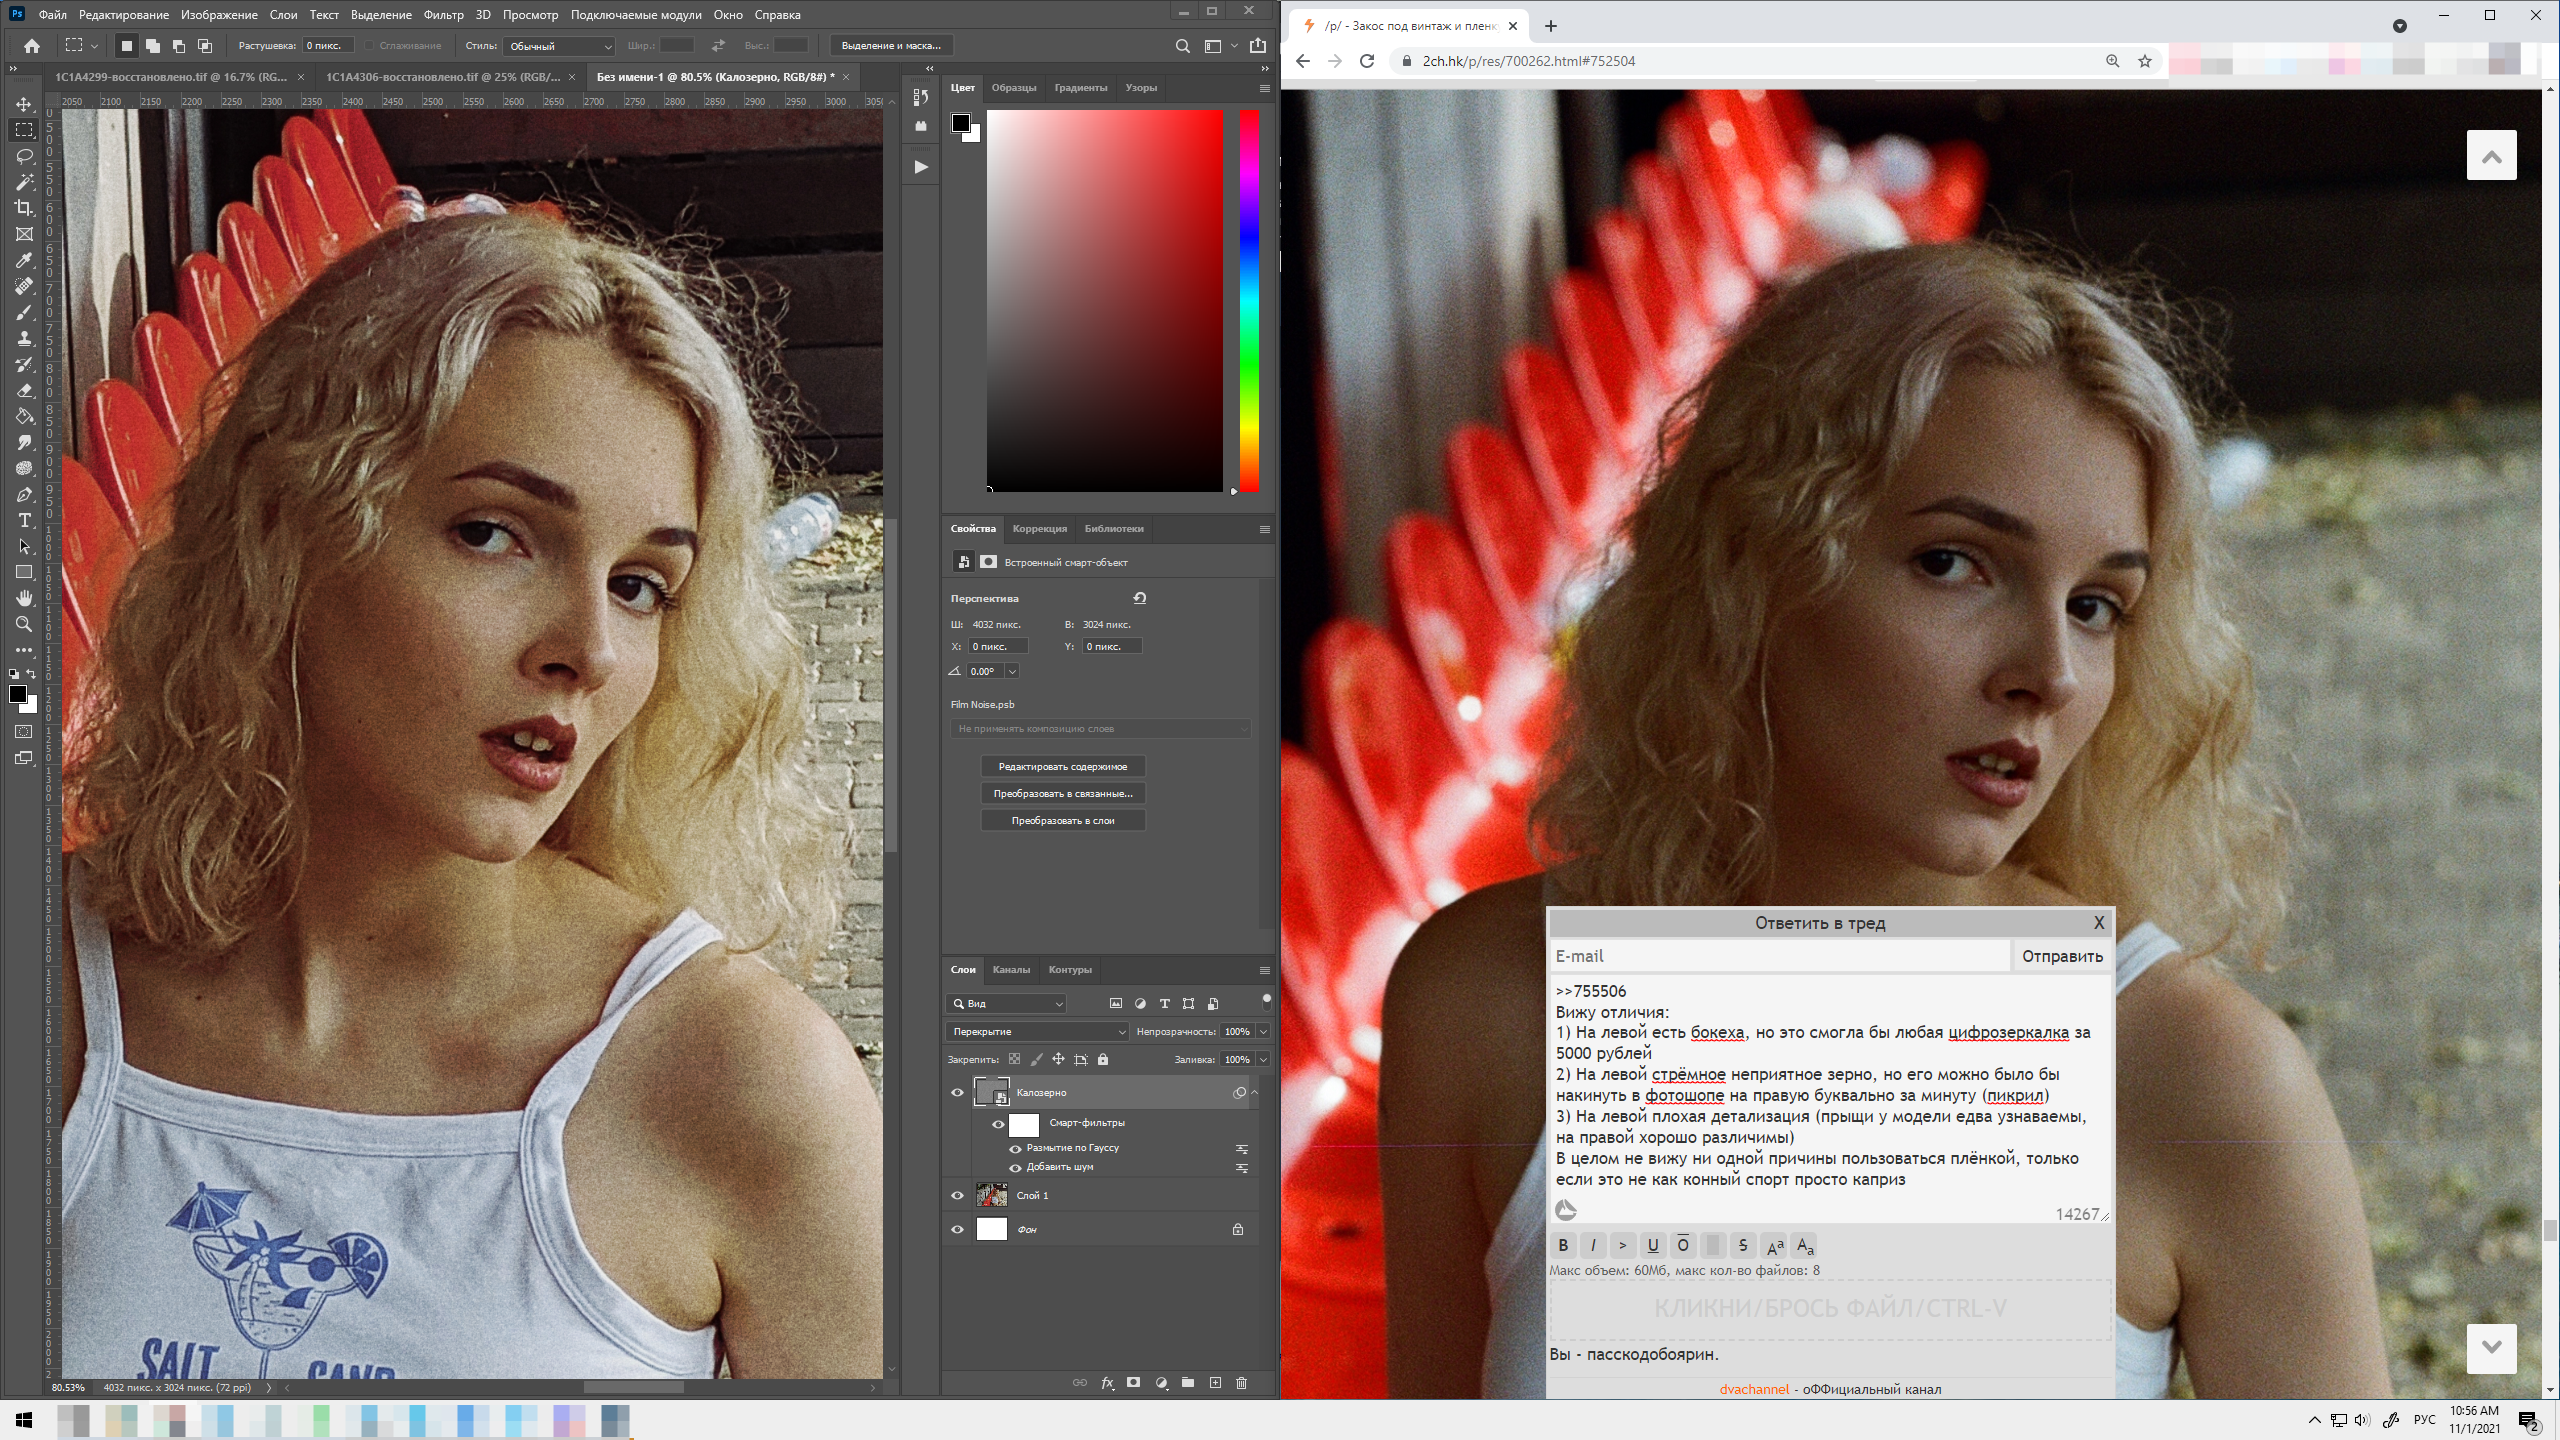Select the Horizontal Type tool
The image size is (2560, 1440).
25,520
